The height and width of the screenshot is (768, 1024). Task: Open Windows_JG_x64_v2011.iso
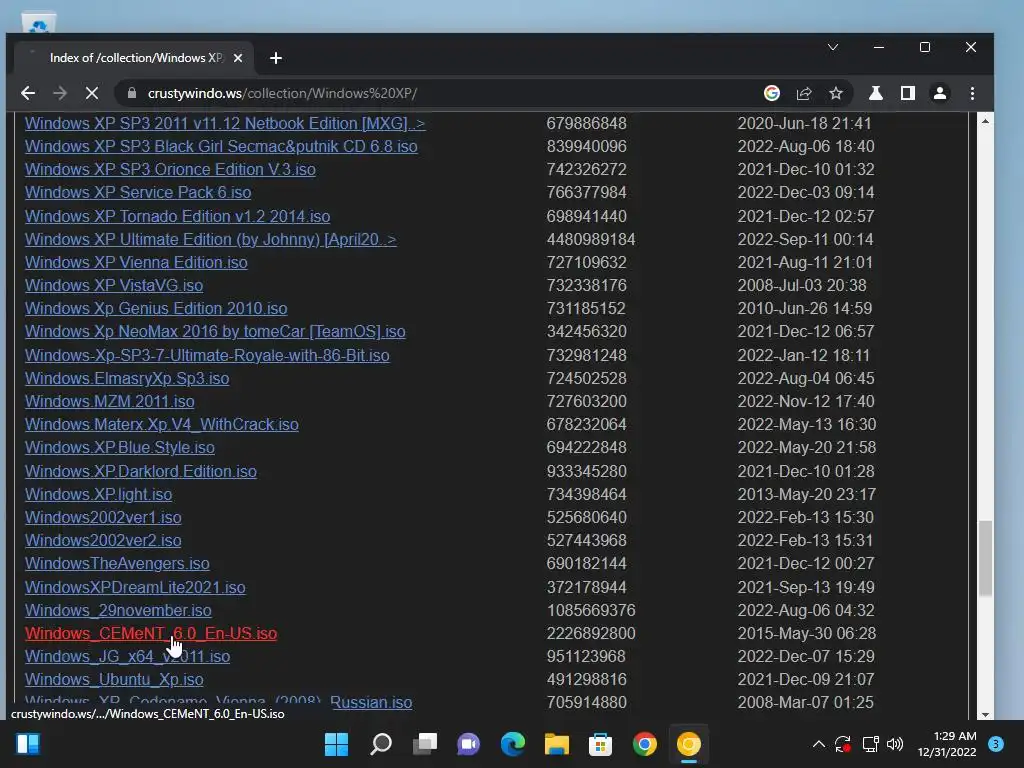point(127,656)
